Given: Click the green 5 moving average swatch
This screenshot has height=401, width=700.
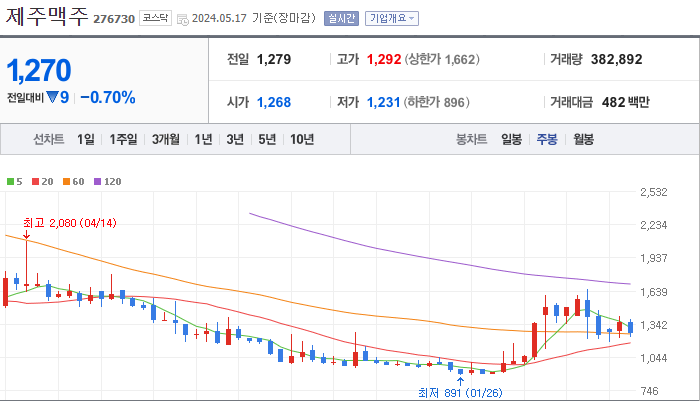Looking at the screenshot, I should [x=10, y=181].
